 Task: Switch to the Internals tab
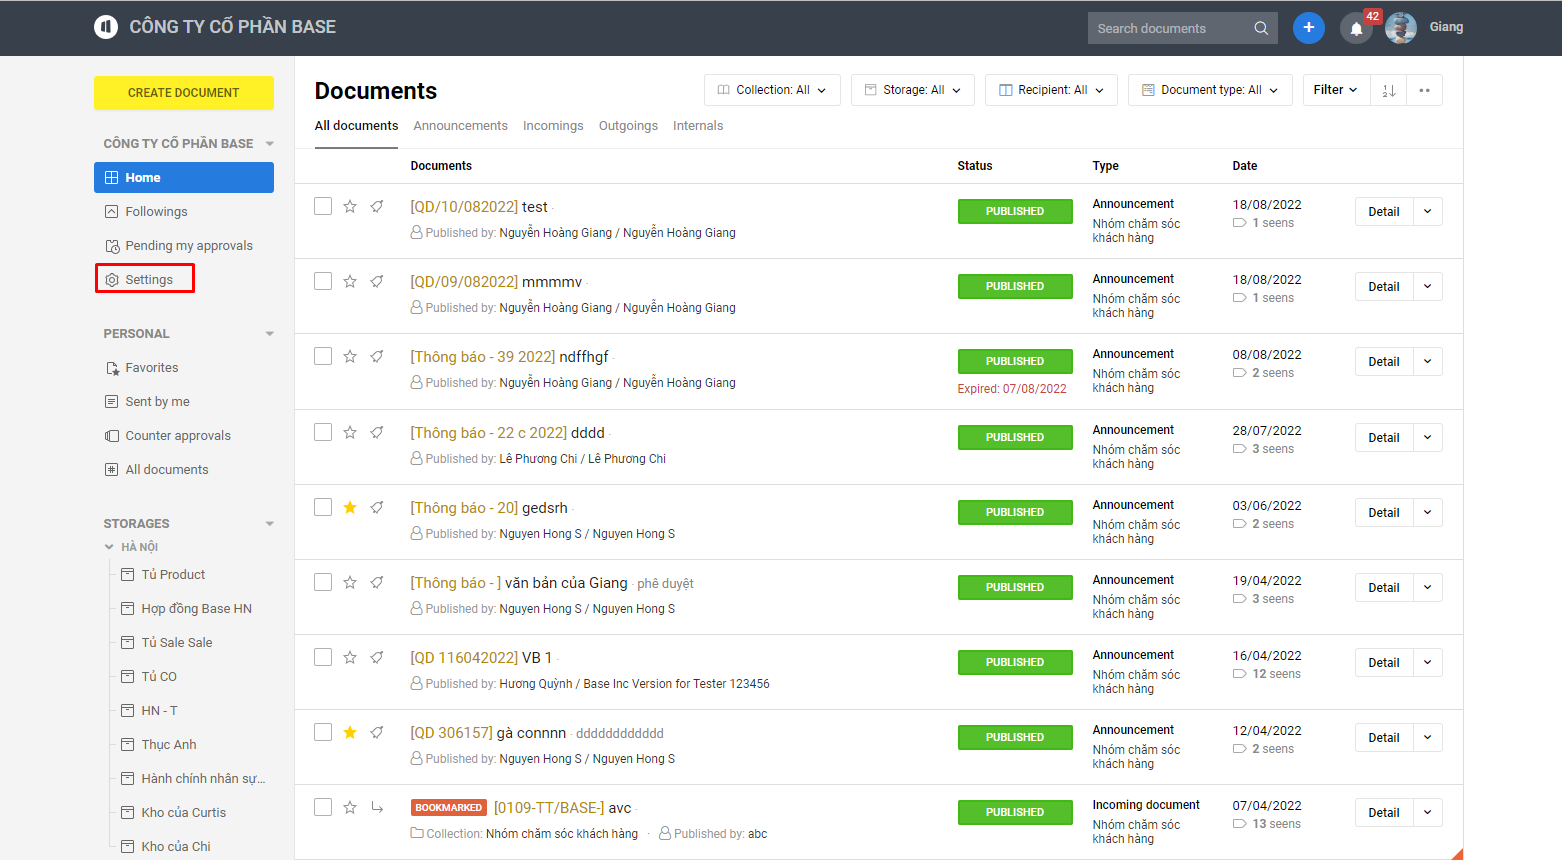pos(698,126)
